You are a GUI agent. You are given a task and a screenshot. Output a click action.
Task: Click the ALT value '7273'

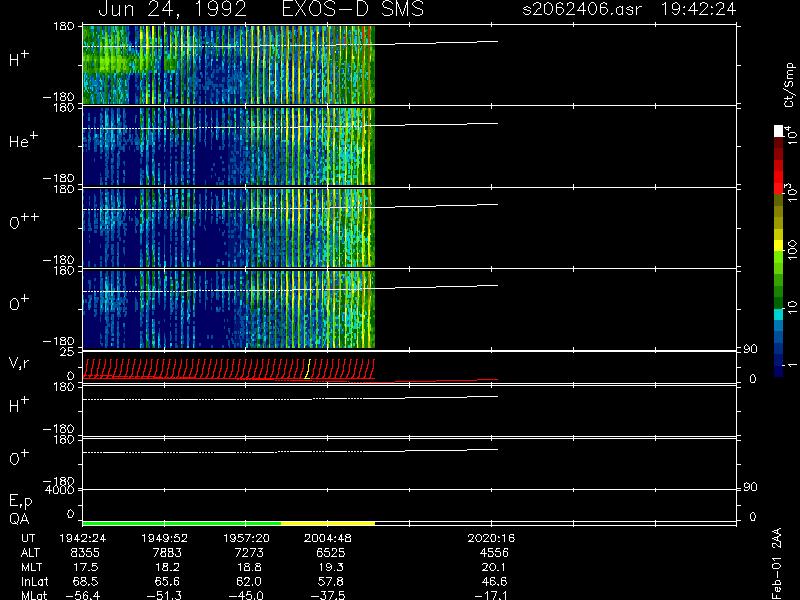[x=248, y=553]
